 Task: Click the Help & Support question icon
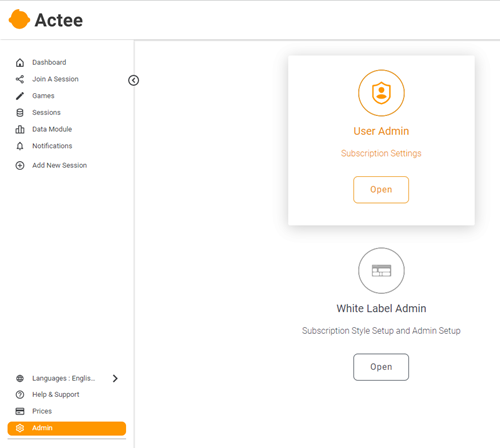pos(20,395)
